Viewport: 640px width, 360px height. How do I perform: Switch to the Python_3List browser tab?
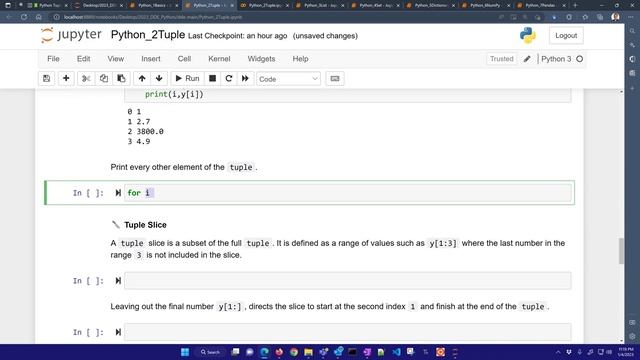coord(319,5)
